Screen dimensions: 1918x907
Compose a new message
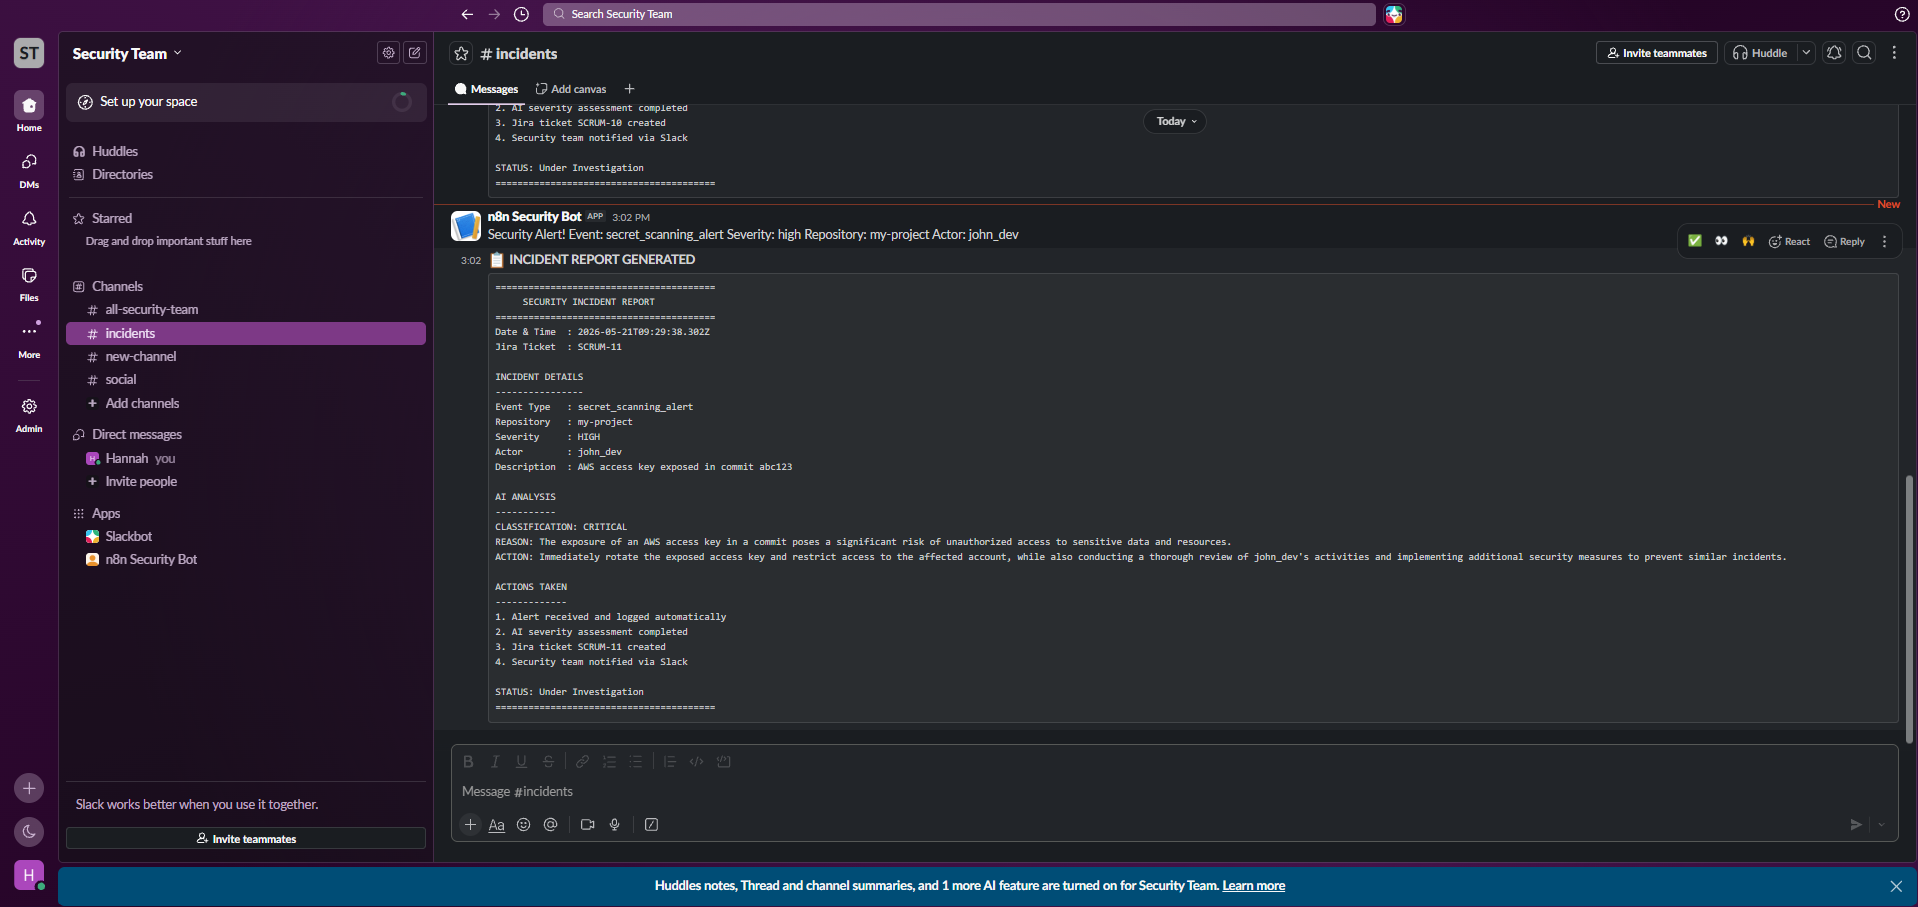tap(415, 53)
